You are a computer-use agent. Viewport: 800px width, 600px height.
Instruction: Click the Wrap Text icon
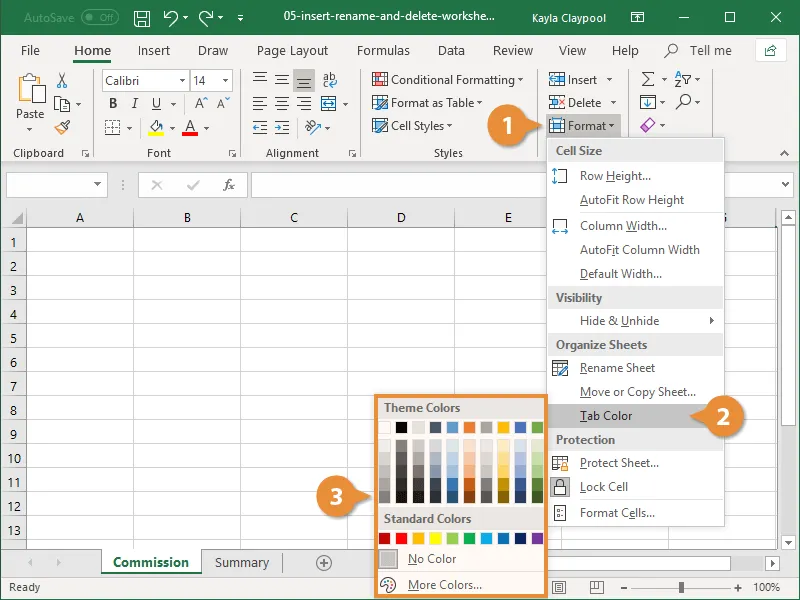[329, 80]
